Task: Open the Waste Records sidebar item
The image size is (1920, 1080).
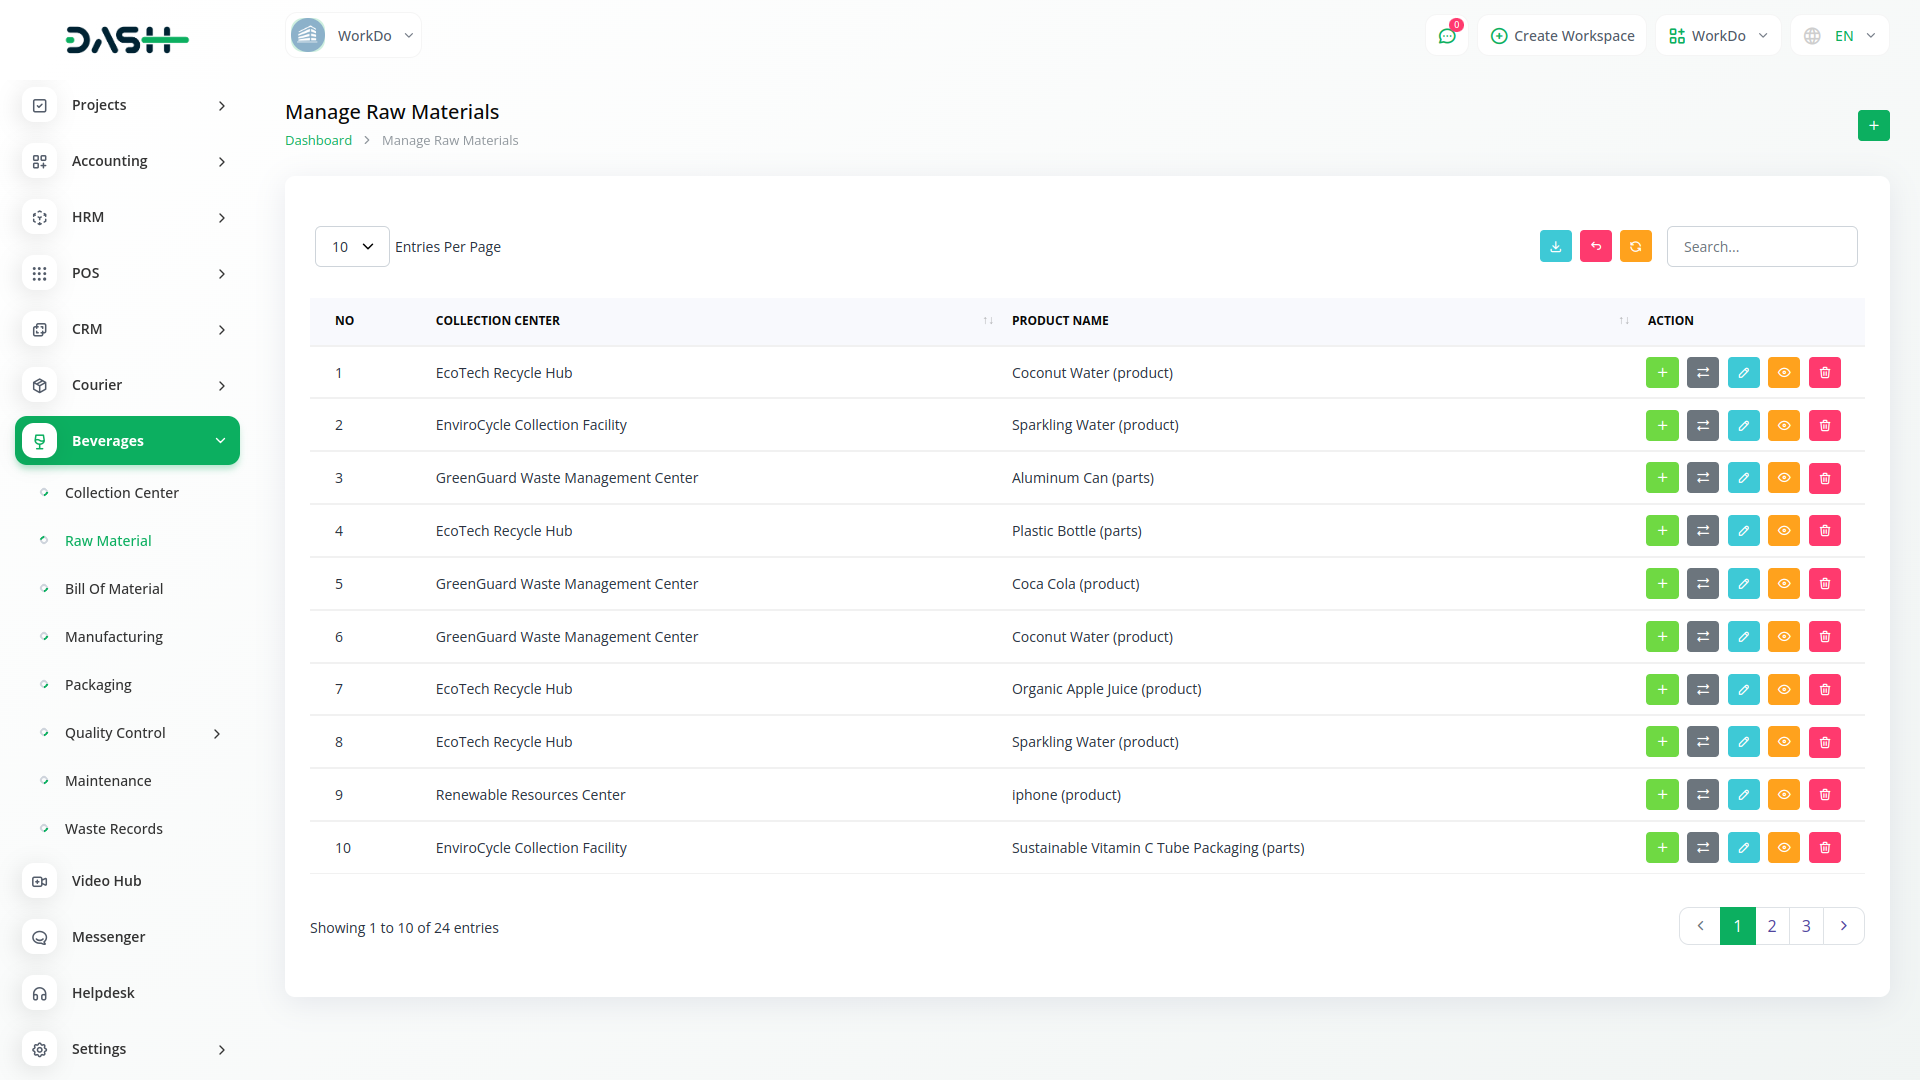Action: point(114,829)
